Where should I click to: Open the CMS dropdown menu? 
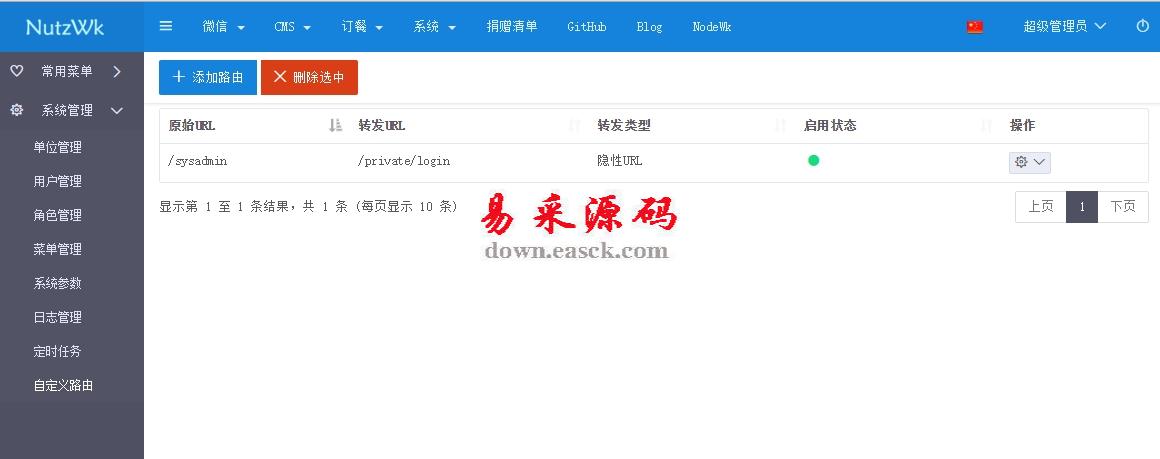[292, 27]
